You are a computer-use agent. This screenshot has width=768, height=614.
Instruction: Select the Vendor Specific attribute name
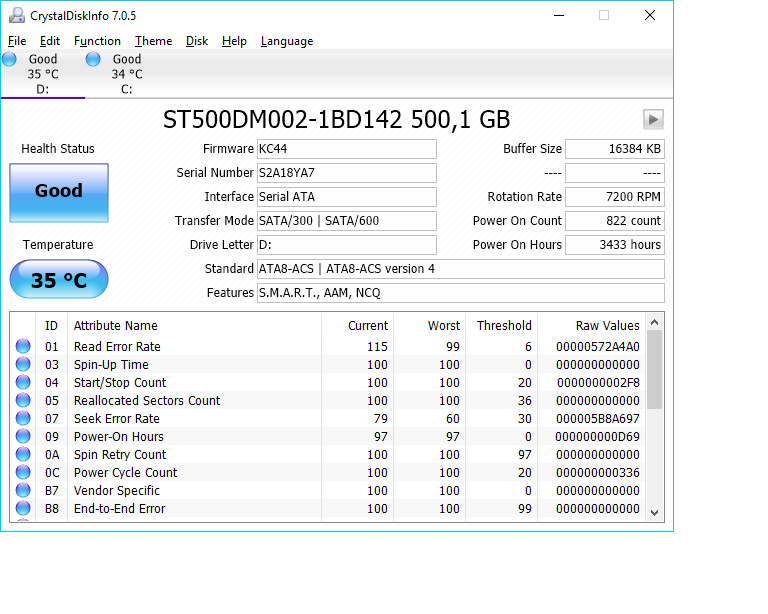point(117,491)
